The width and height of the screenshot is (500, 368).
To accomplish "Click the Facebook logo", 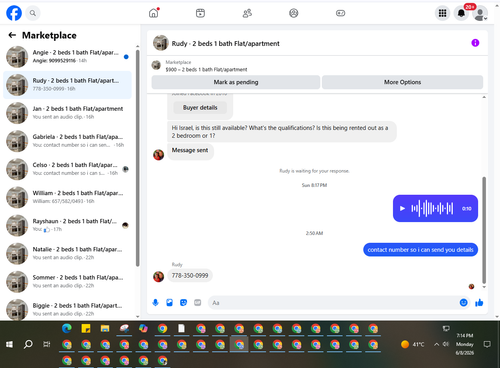I will pos(14,13).
